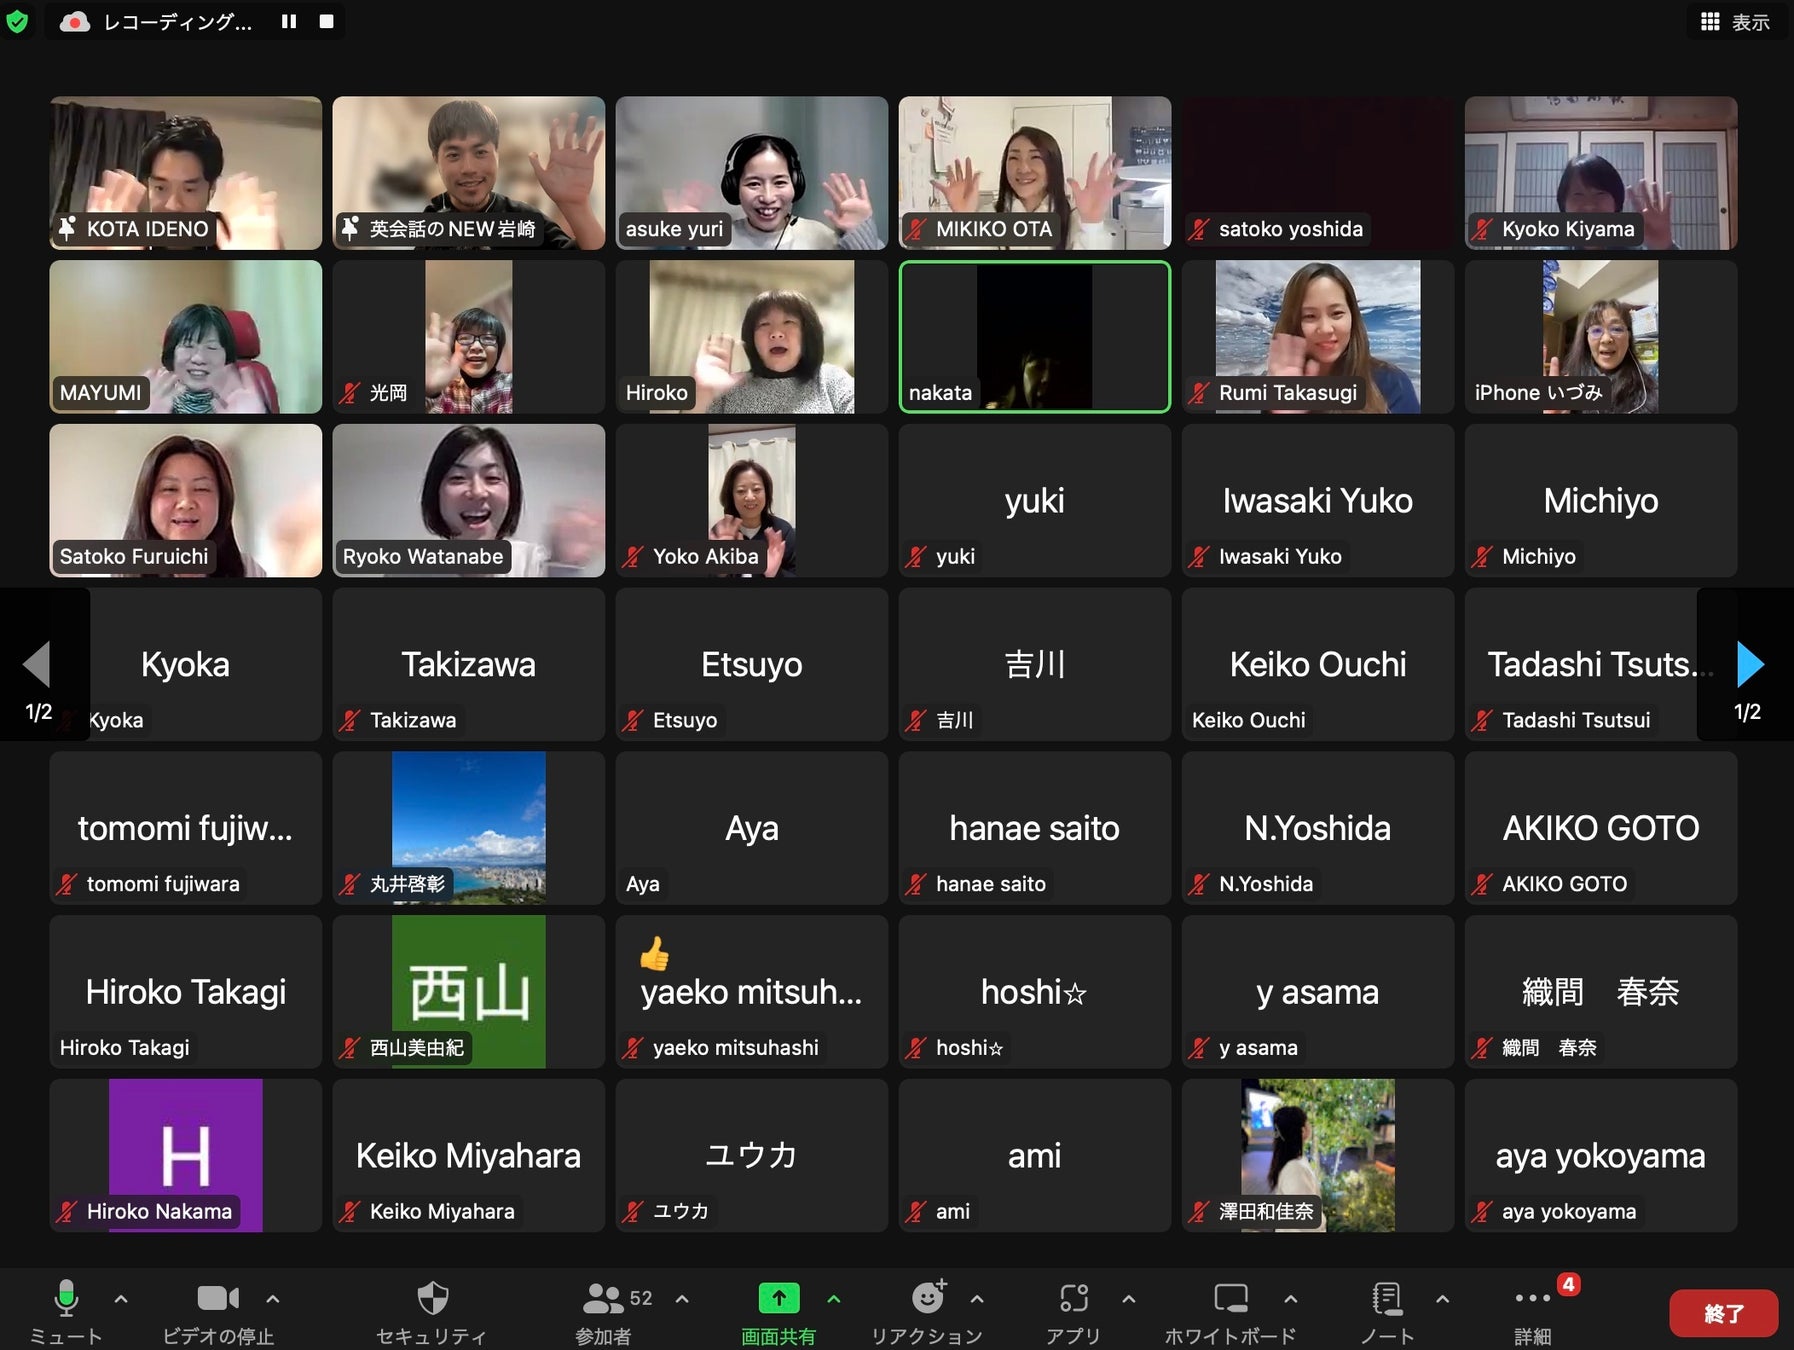Stop the recording
Screen dimensions: 1794x1350
(326, 21)
